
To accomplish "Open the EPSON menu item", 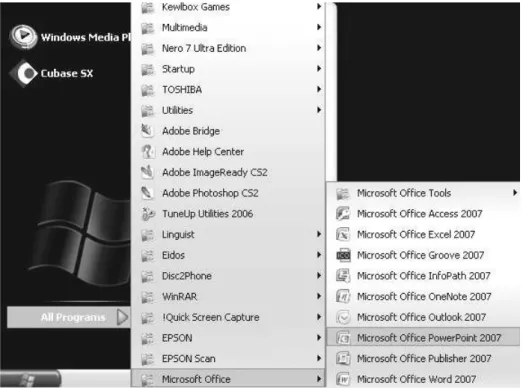I will point(228,338).
